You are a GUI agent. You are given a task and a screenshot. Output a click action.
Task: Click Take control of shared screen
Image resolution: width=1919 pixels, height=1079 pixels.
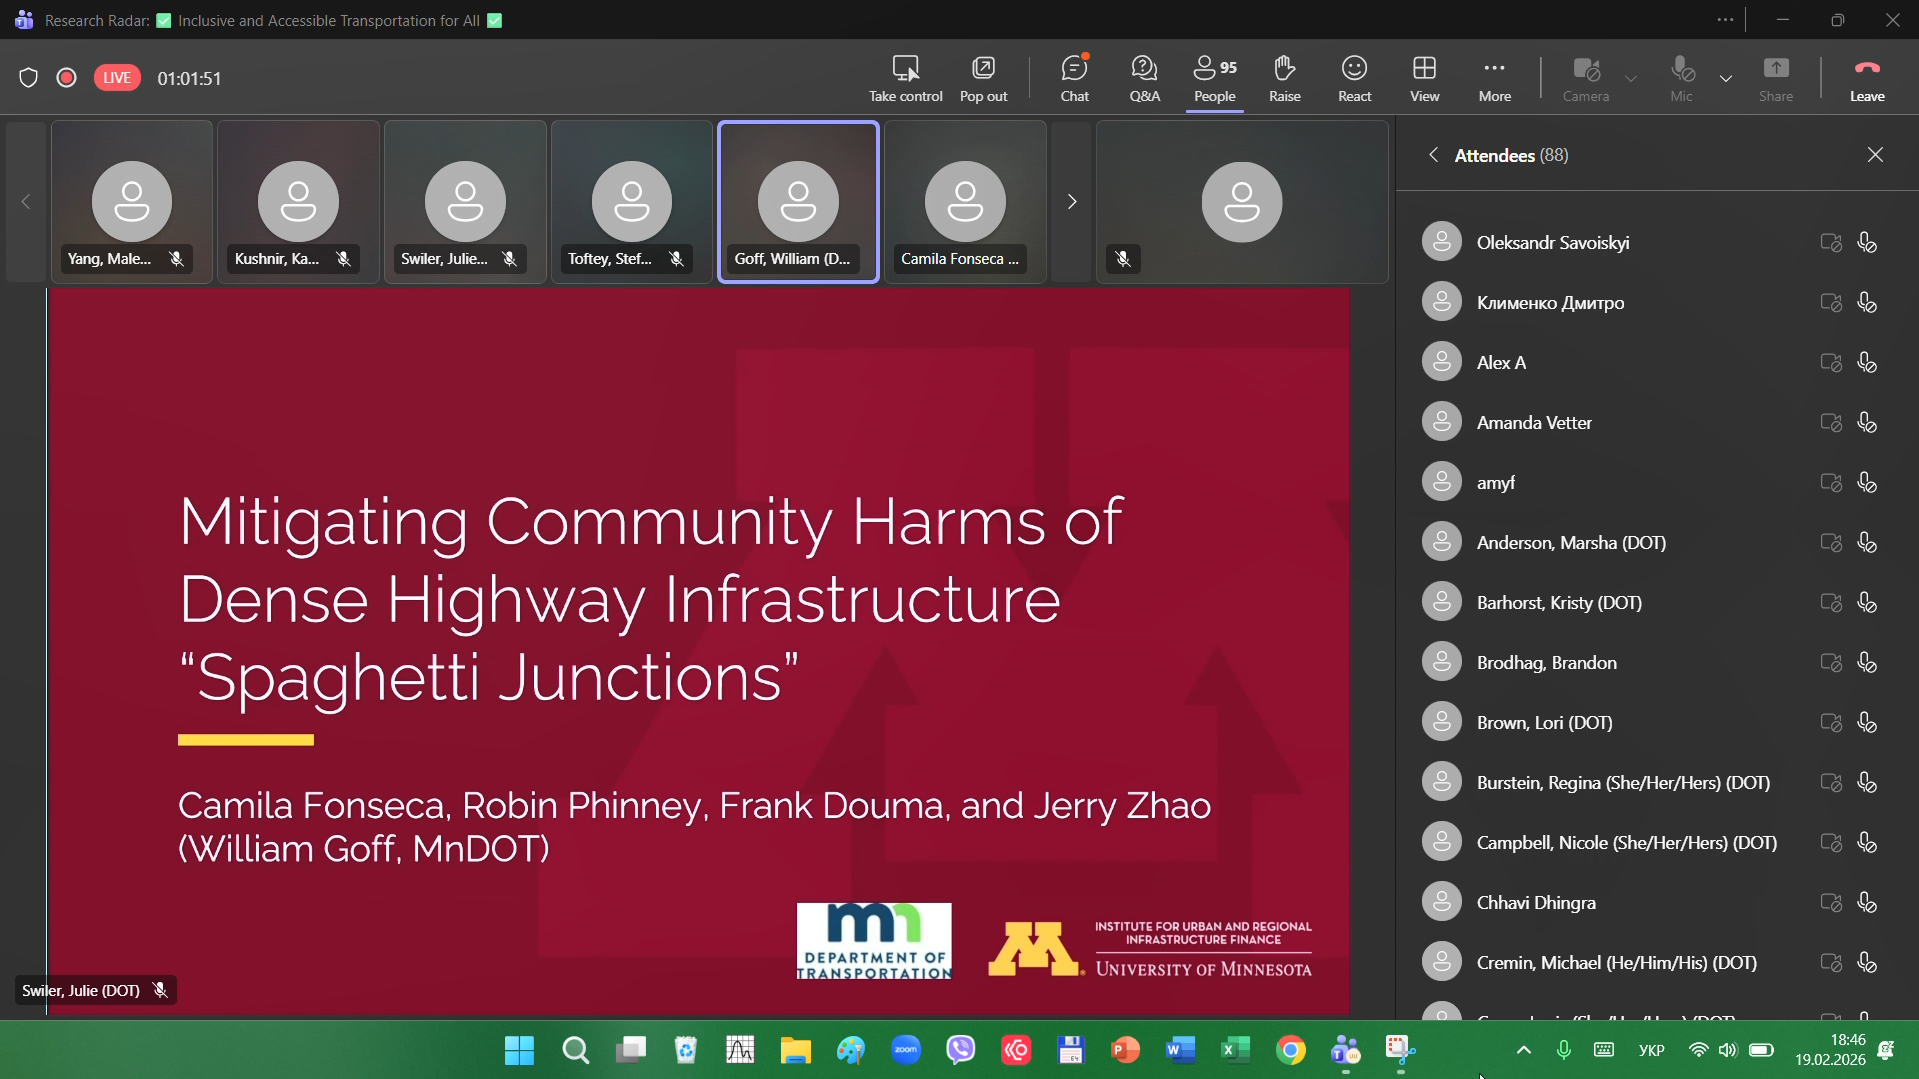(905, 78)
